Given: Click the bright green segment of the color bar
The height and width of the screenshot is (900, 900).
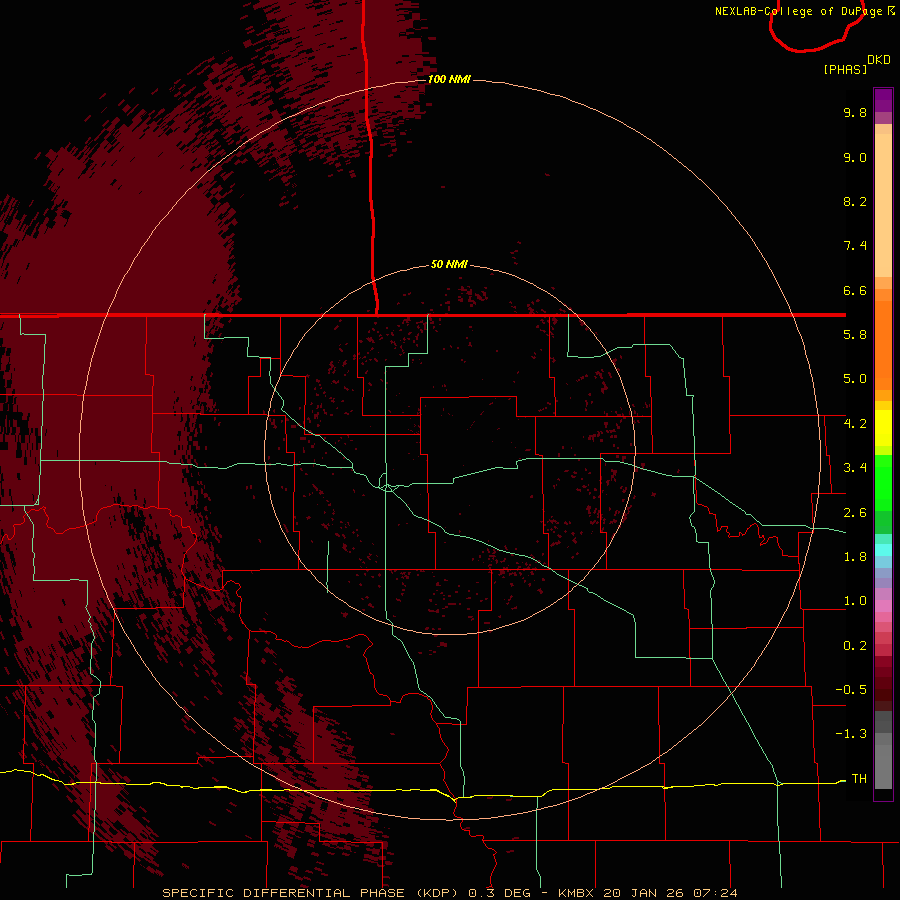Looking at the screenshot, I should click(x=883, y=483).
